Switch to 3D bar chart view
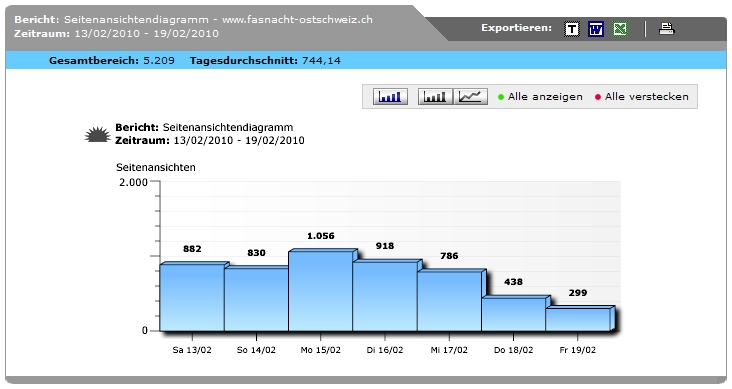The height and width of the screenshot is (389, 732). pos(390,97)
